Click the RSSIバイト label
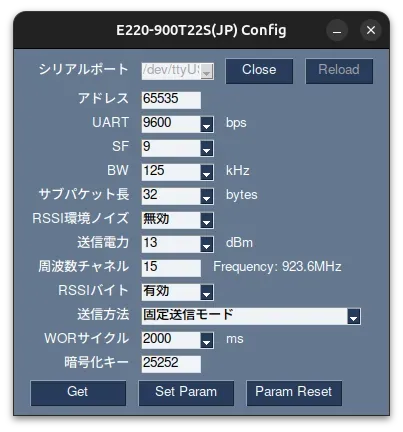403x432 pixels. (x=93, y=290)
